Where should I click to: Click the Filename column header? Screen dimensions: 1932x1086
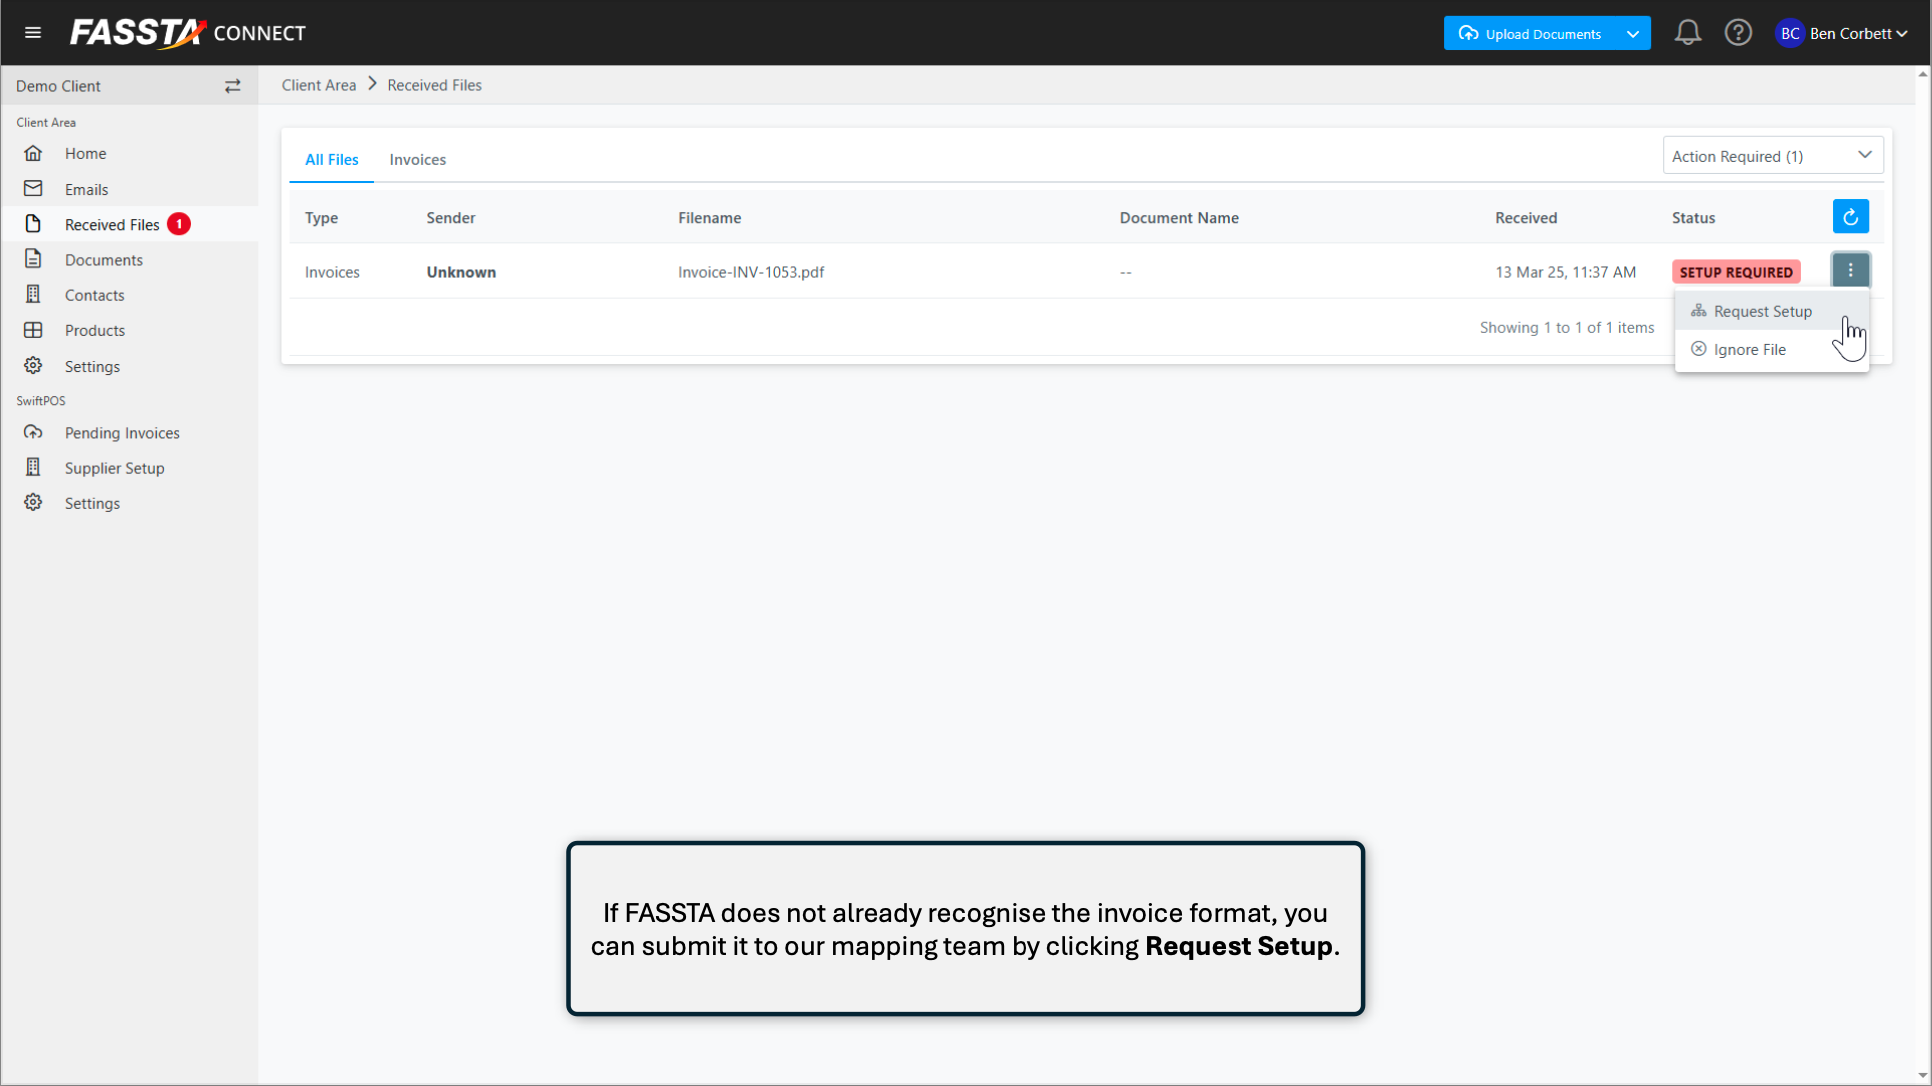click(709, 218)
